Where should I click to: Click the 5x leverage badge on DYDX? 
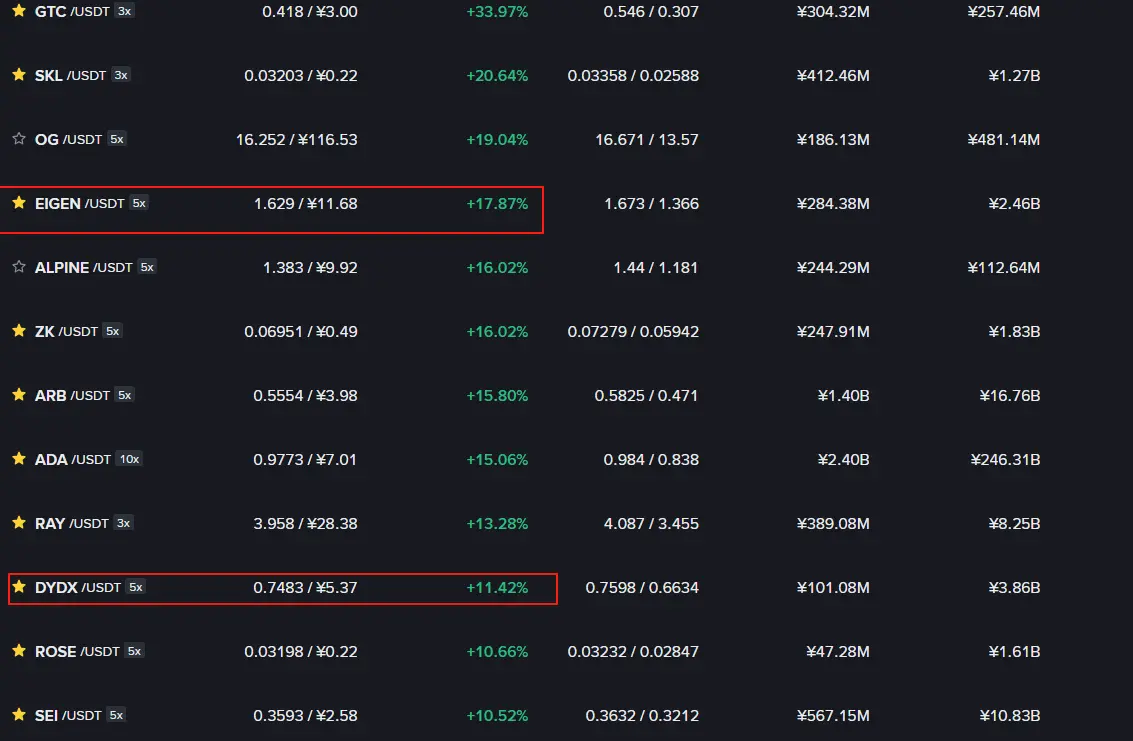coord(136,587)
